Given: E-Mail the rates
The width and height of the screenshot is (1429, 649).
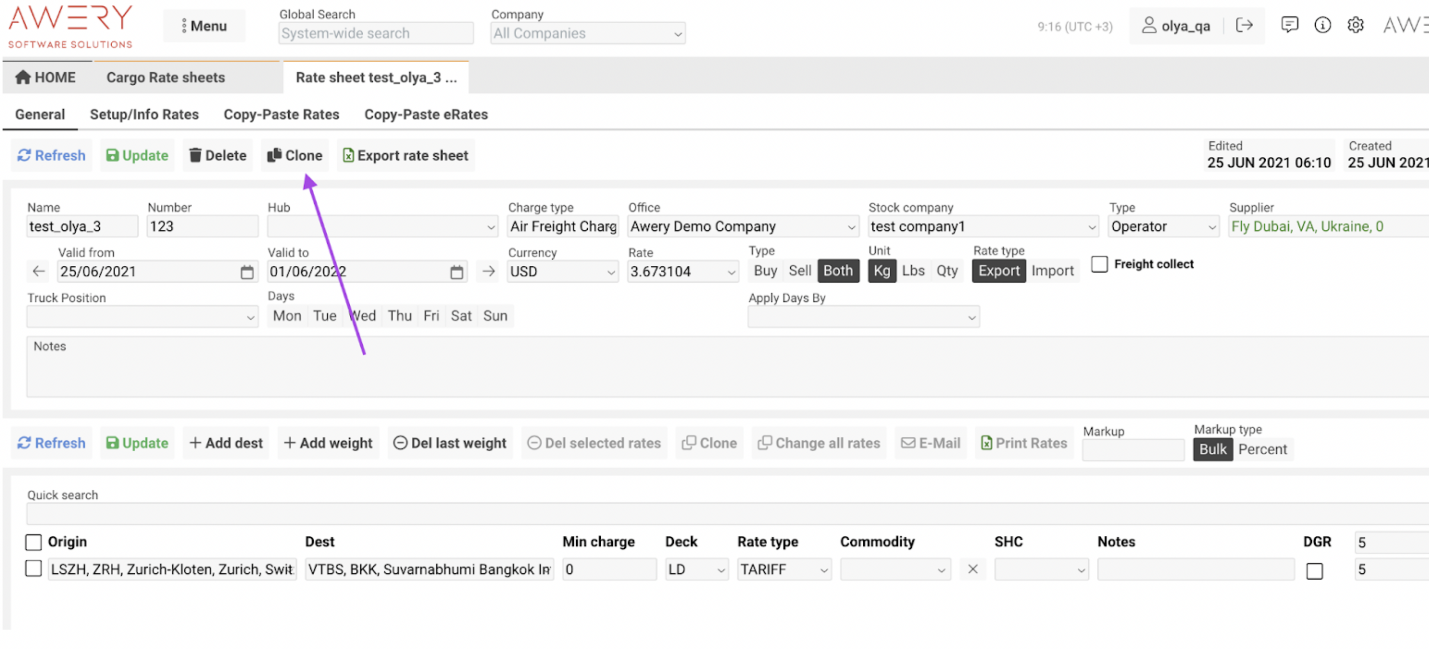Looking at the screenshot, I should [930, 442].
